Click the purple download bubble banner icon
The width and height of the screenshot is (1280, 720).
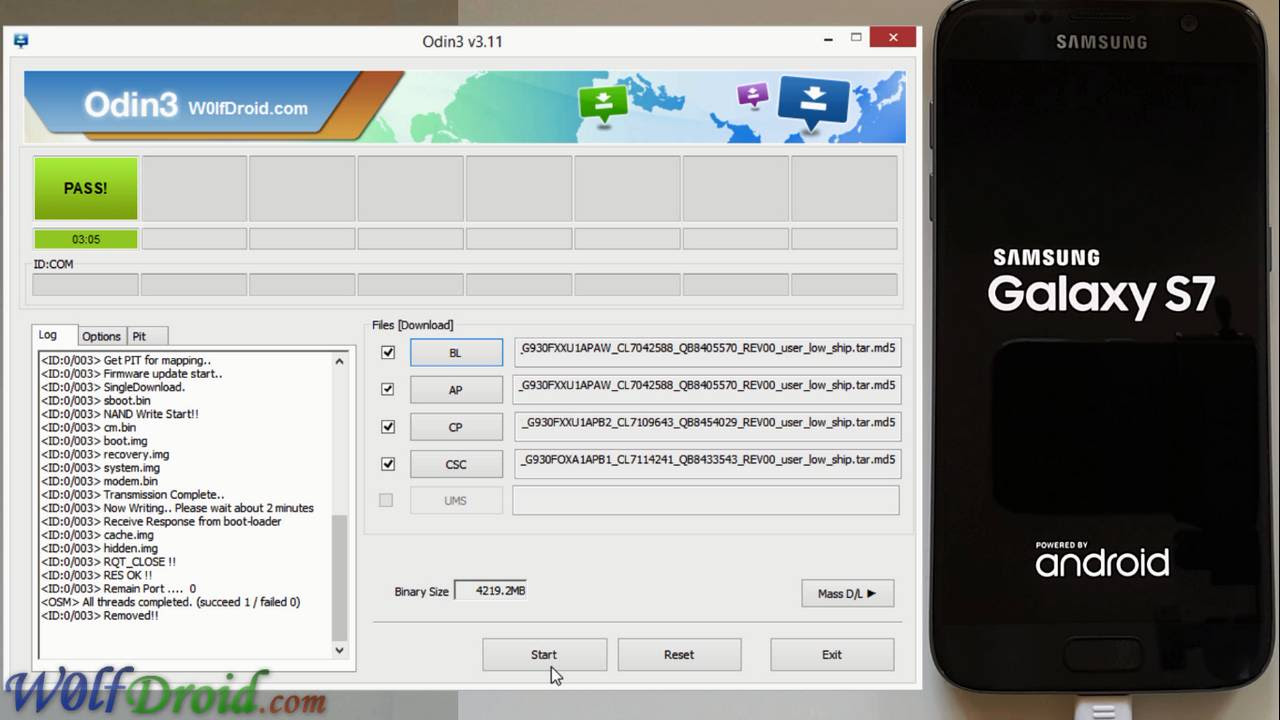pyautogui.click(x=752, y=95)
